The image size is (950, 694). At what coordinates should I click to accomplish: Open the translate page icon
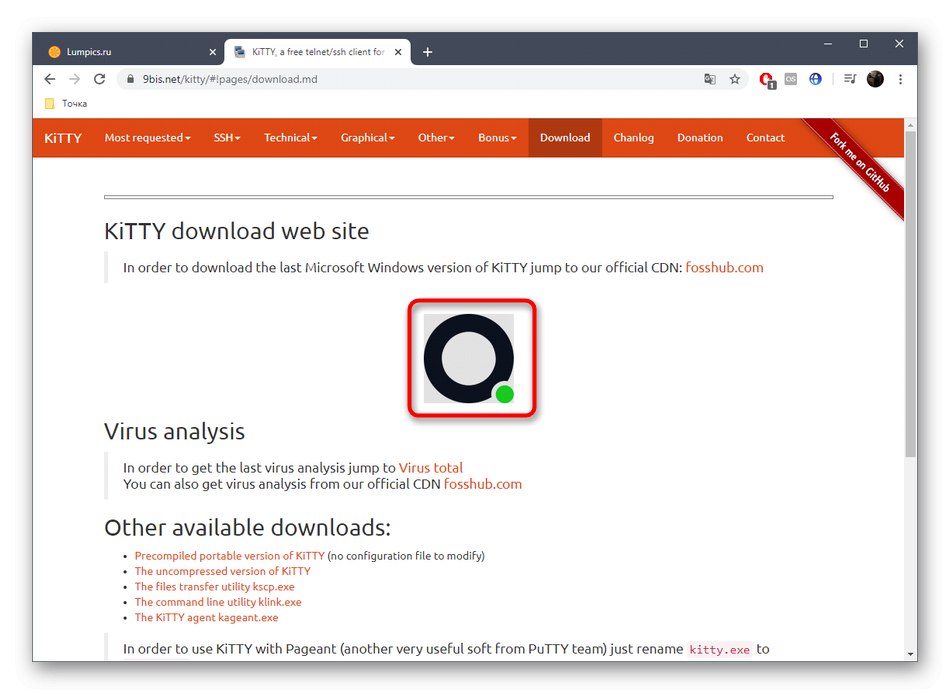(709, 79)
